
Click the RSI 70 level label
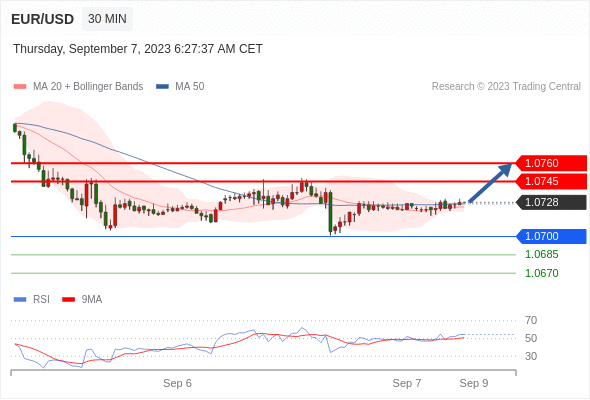[531, 321]
